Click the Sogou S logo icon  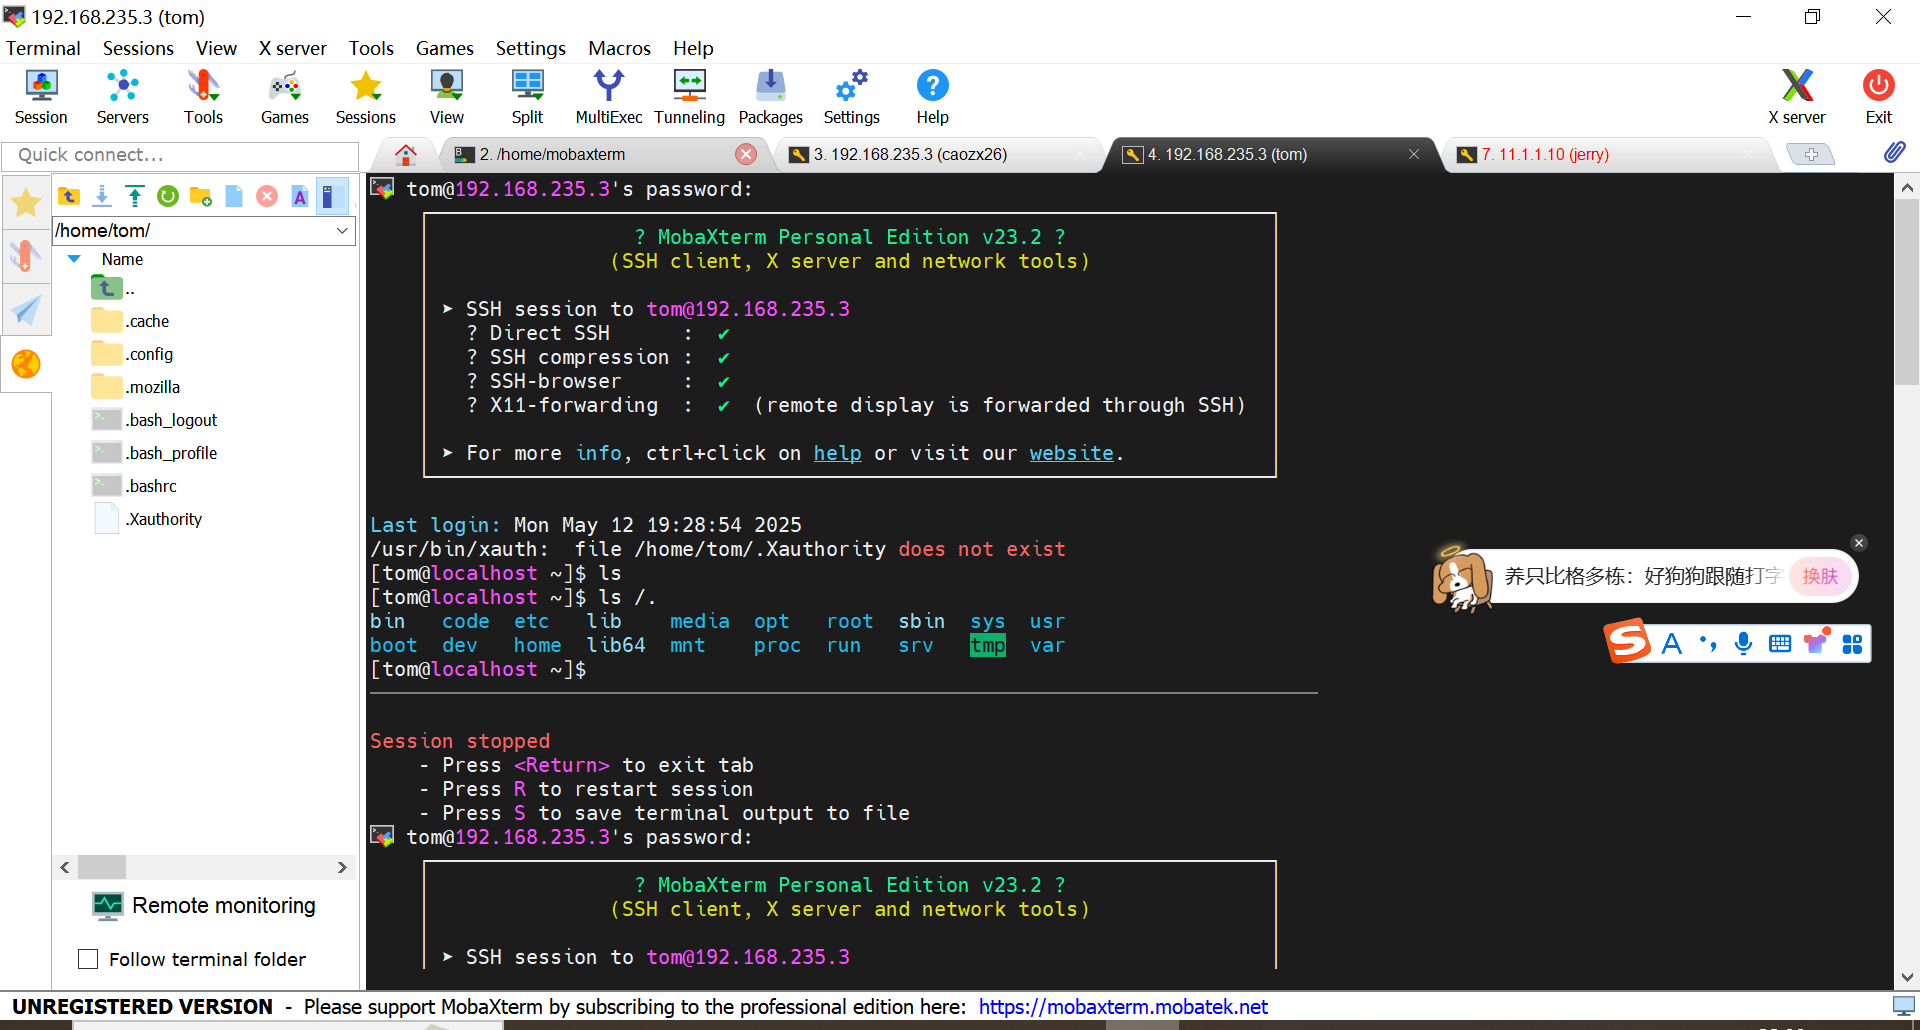tap(1628, 641)
